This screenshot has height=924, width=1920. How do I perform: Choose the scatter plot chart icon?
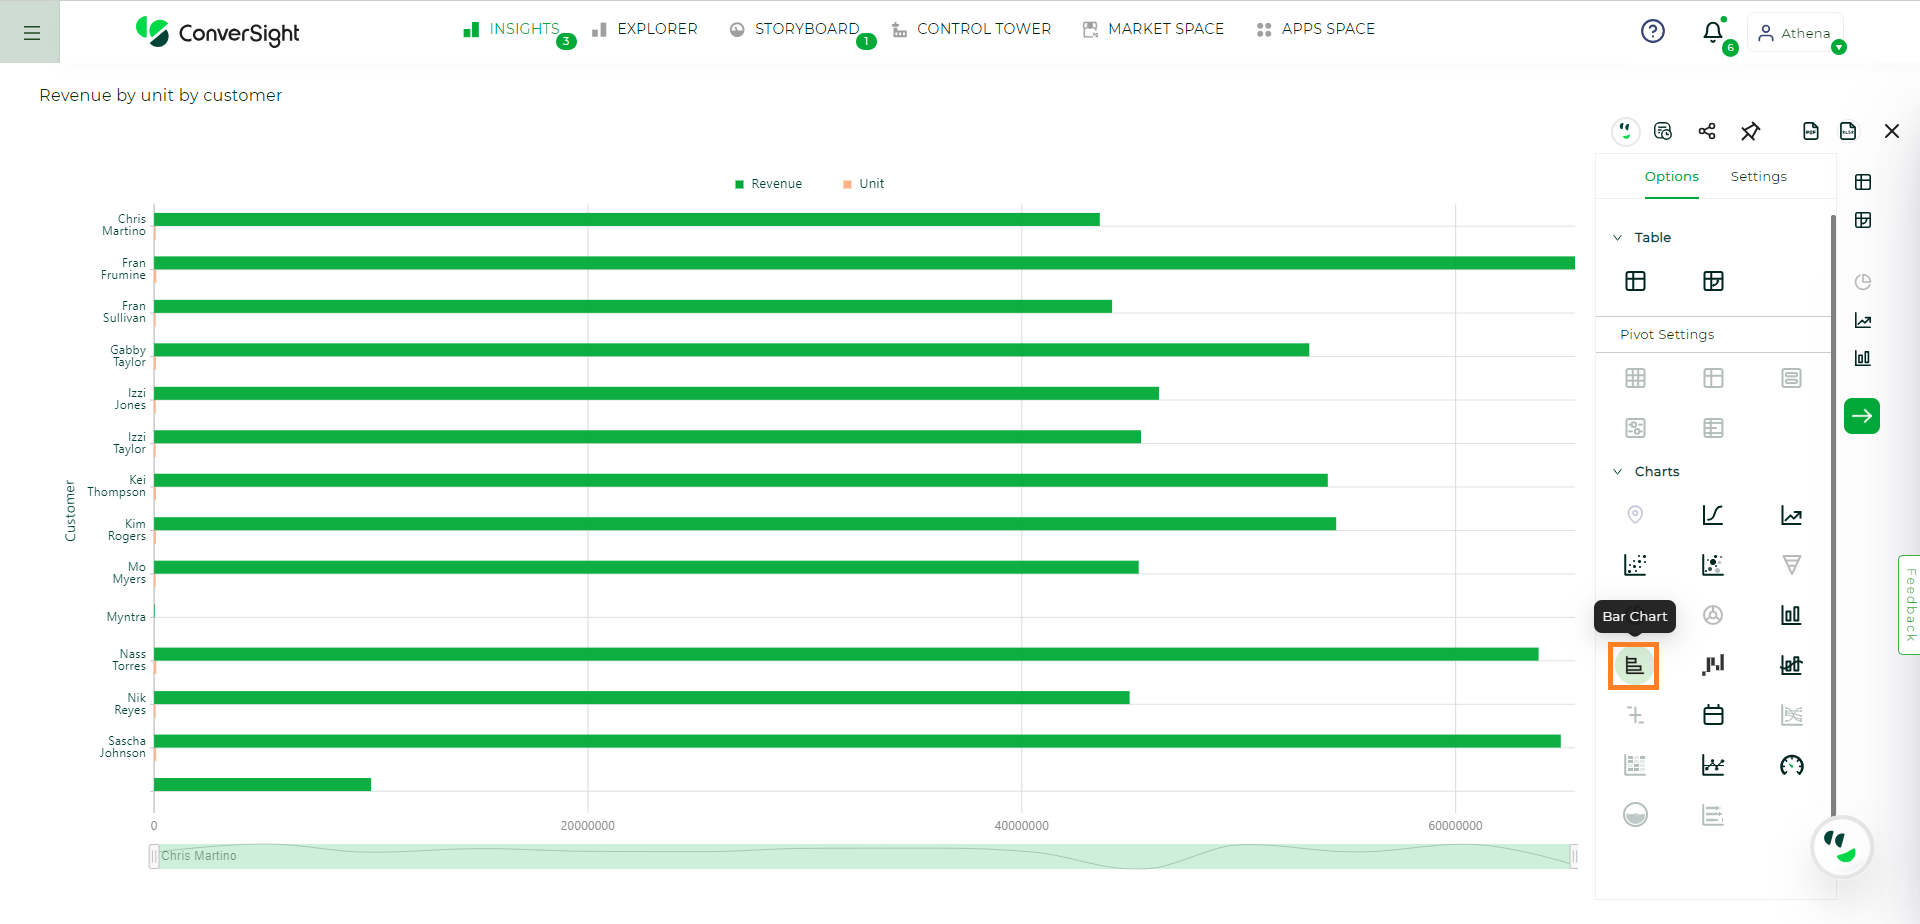1636,565
